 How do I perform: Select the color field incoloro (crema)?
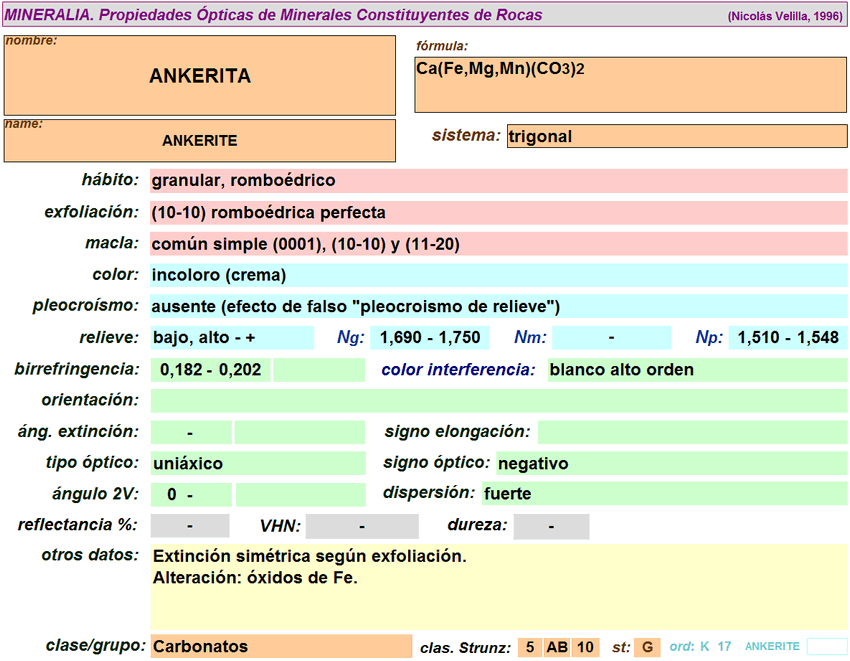point(498,275)
